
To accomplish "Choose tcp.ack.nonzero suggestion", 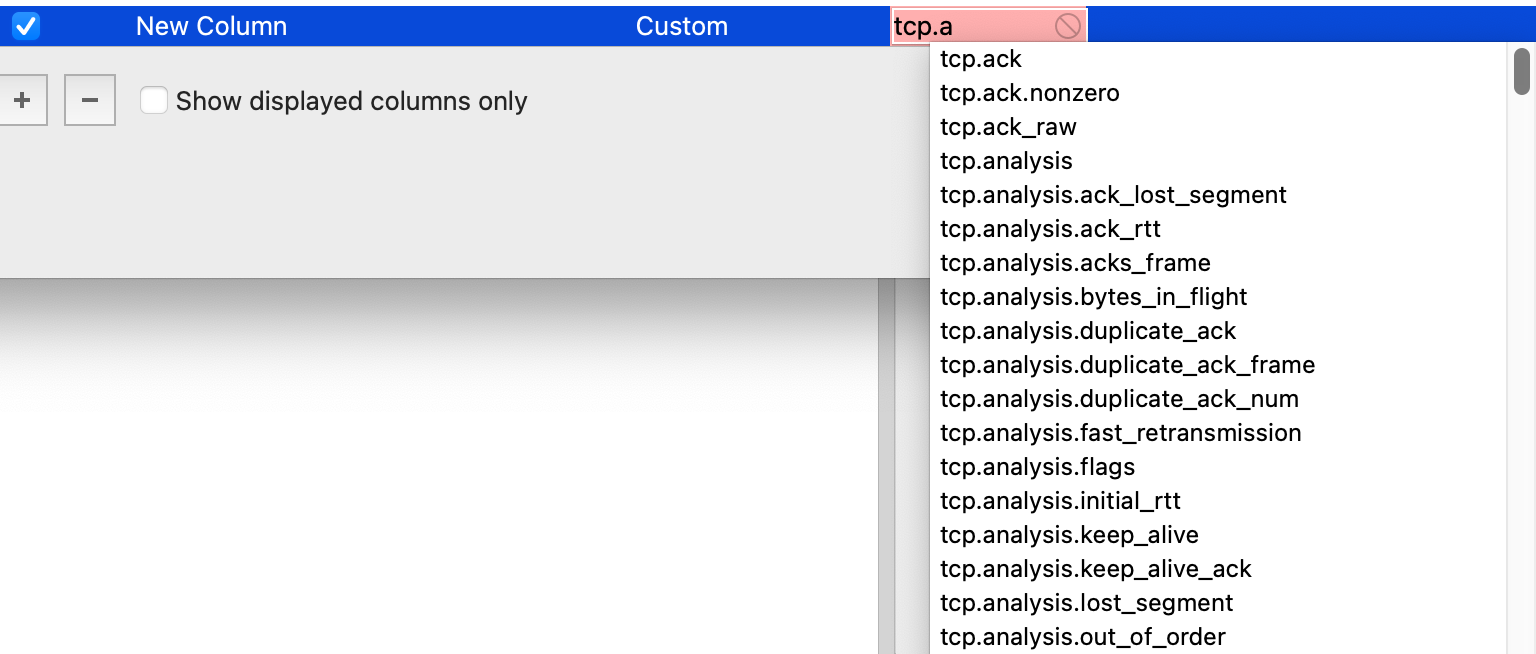I will pos(1029,93).
